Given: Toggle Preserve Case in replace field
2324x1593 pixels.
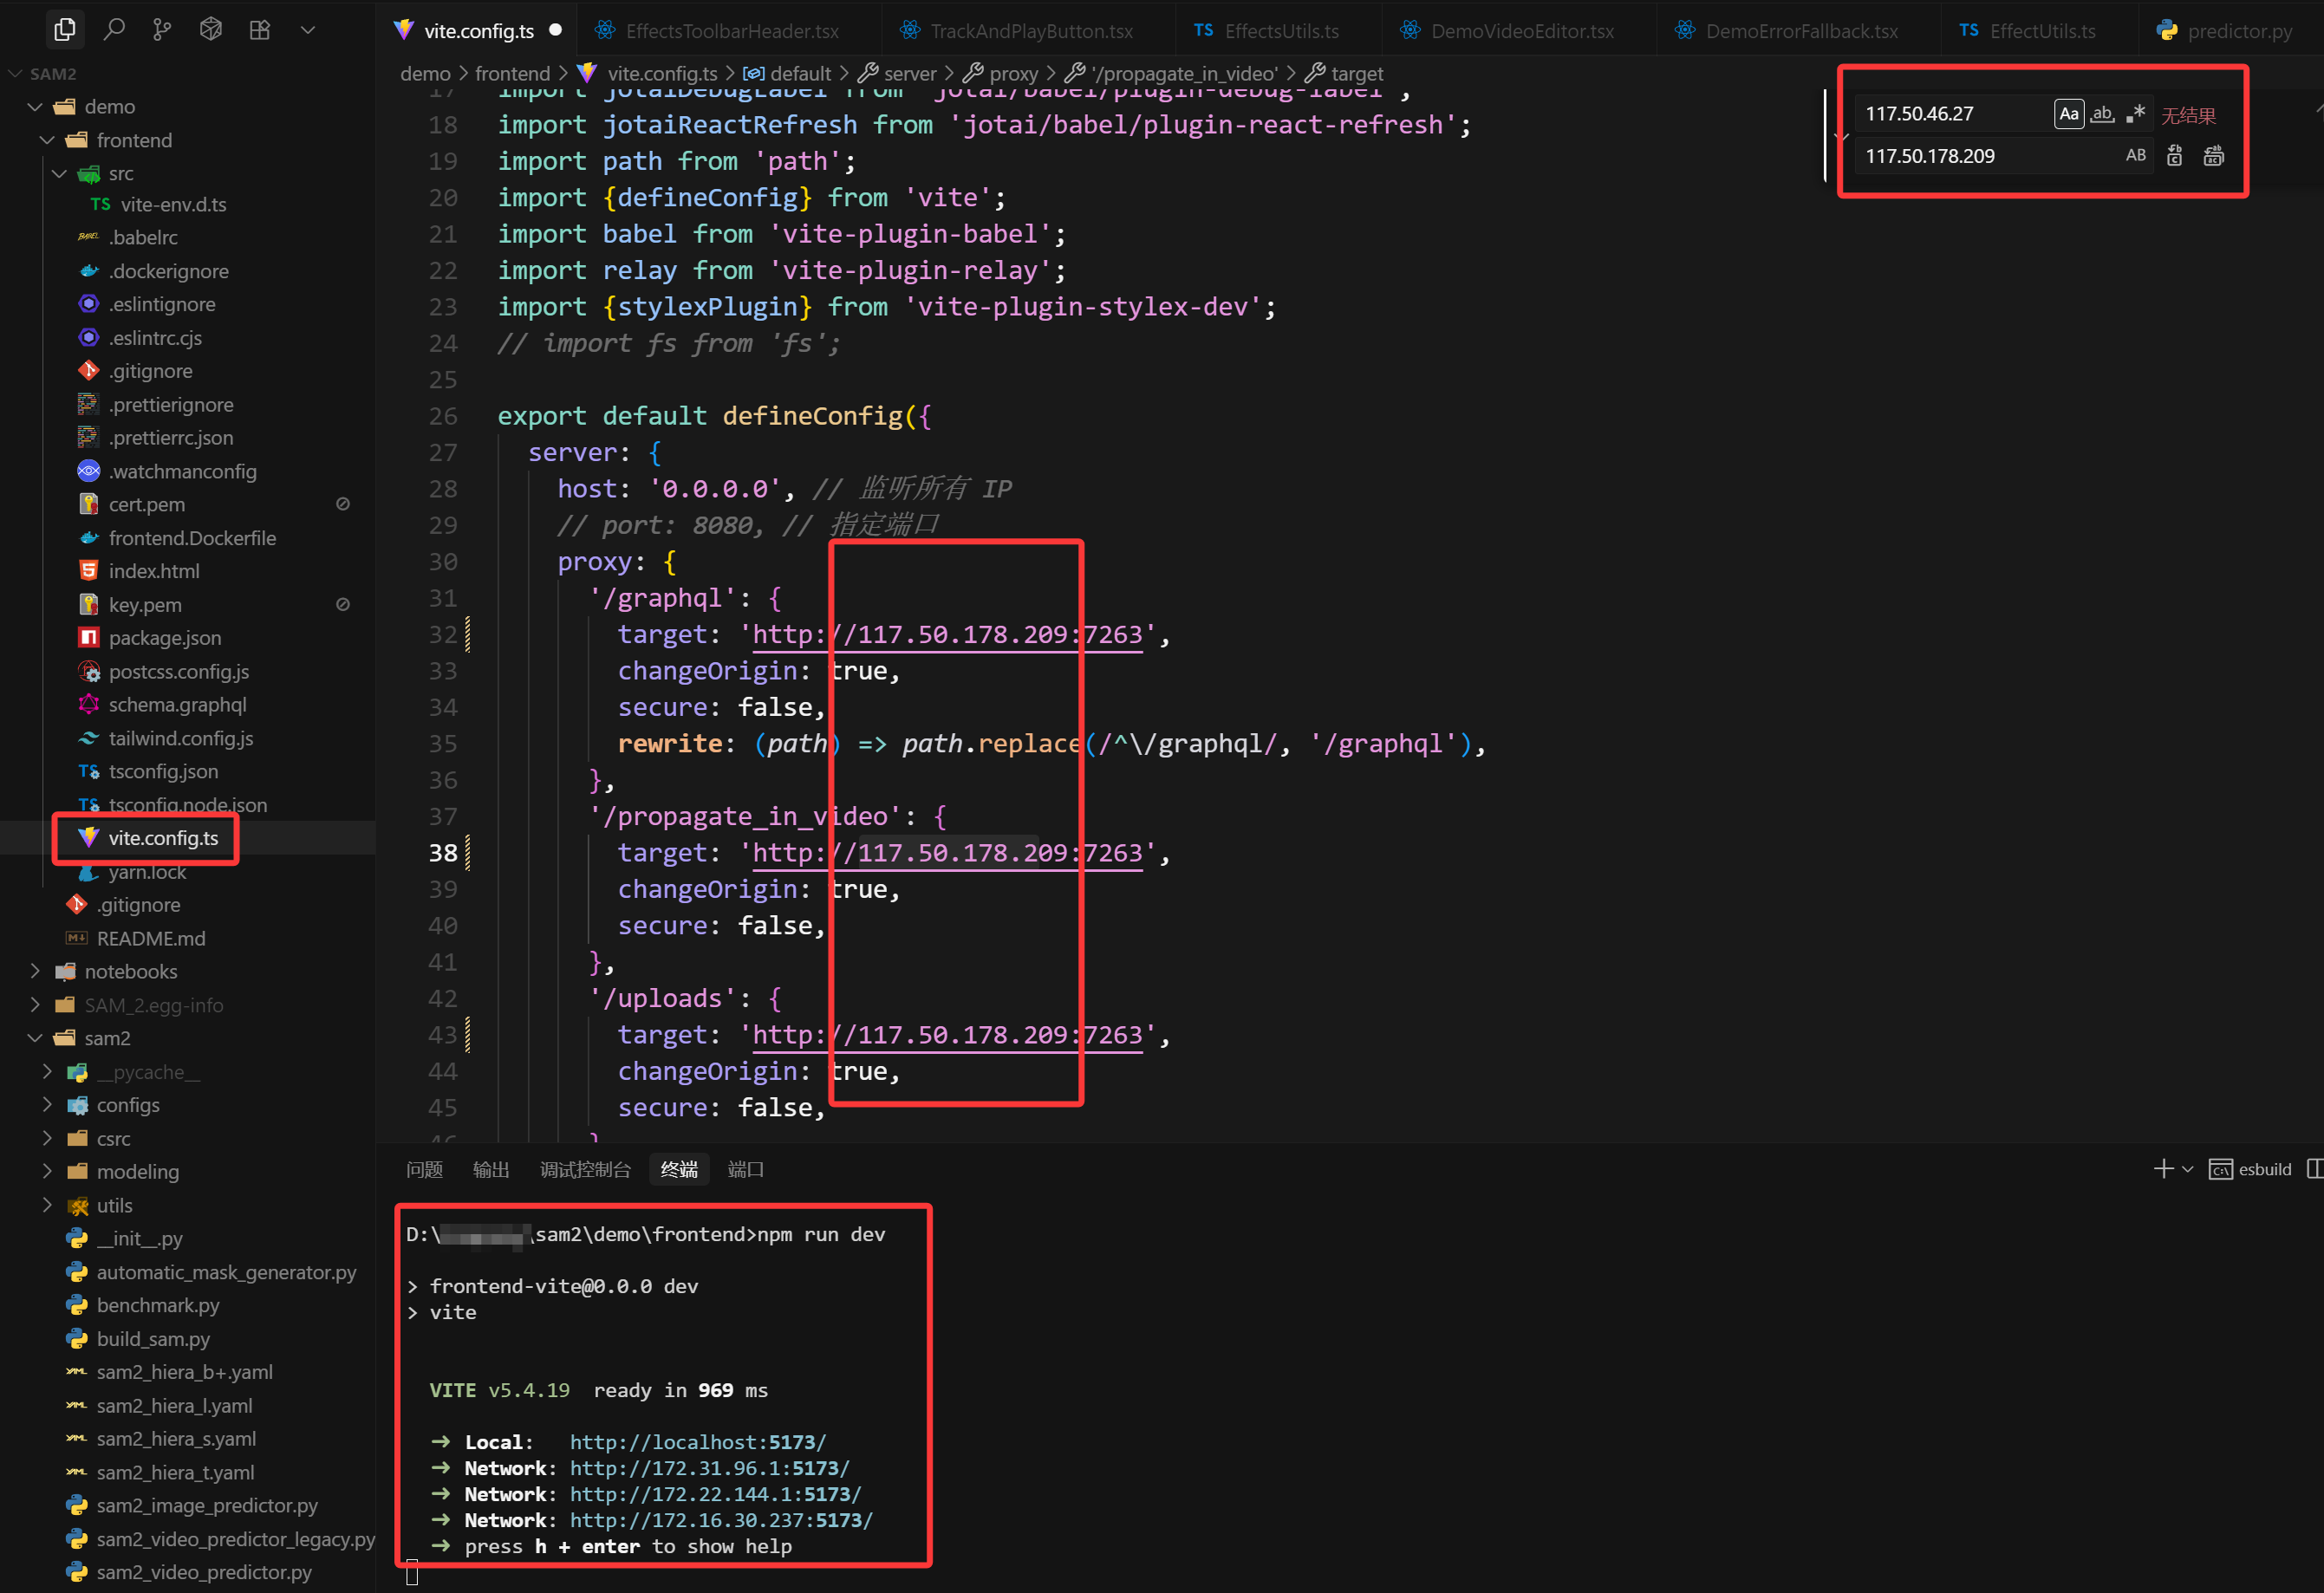Looking at the screenshot, I should tap(2135, 155).
